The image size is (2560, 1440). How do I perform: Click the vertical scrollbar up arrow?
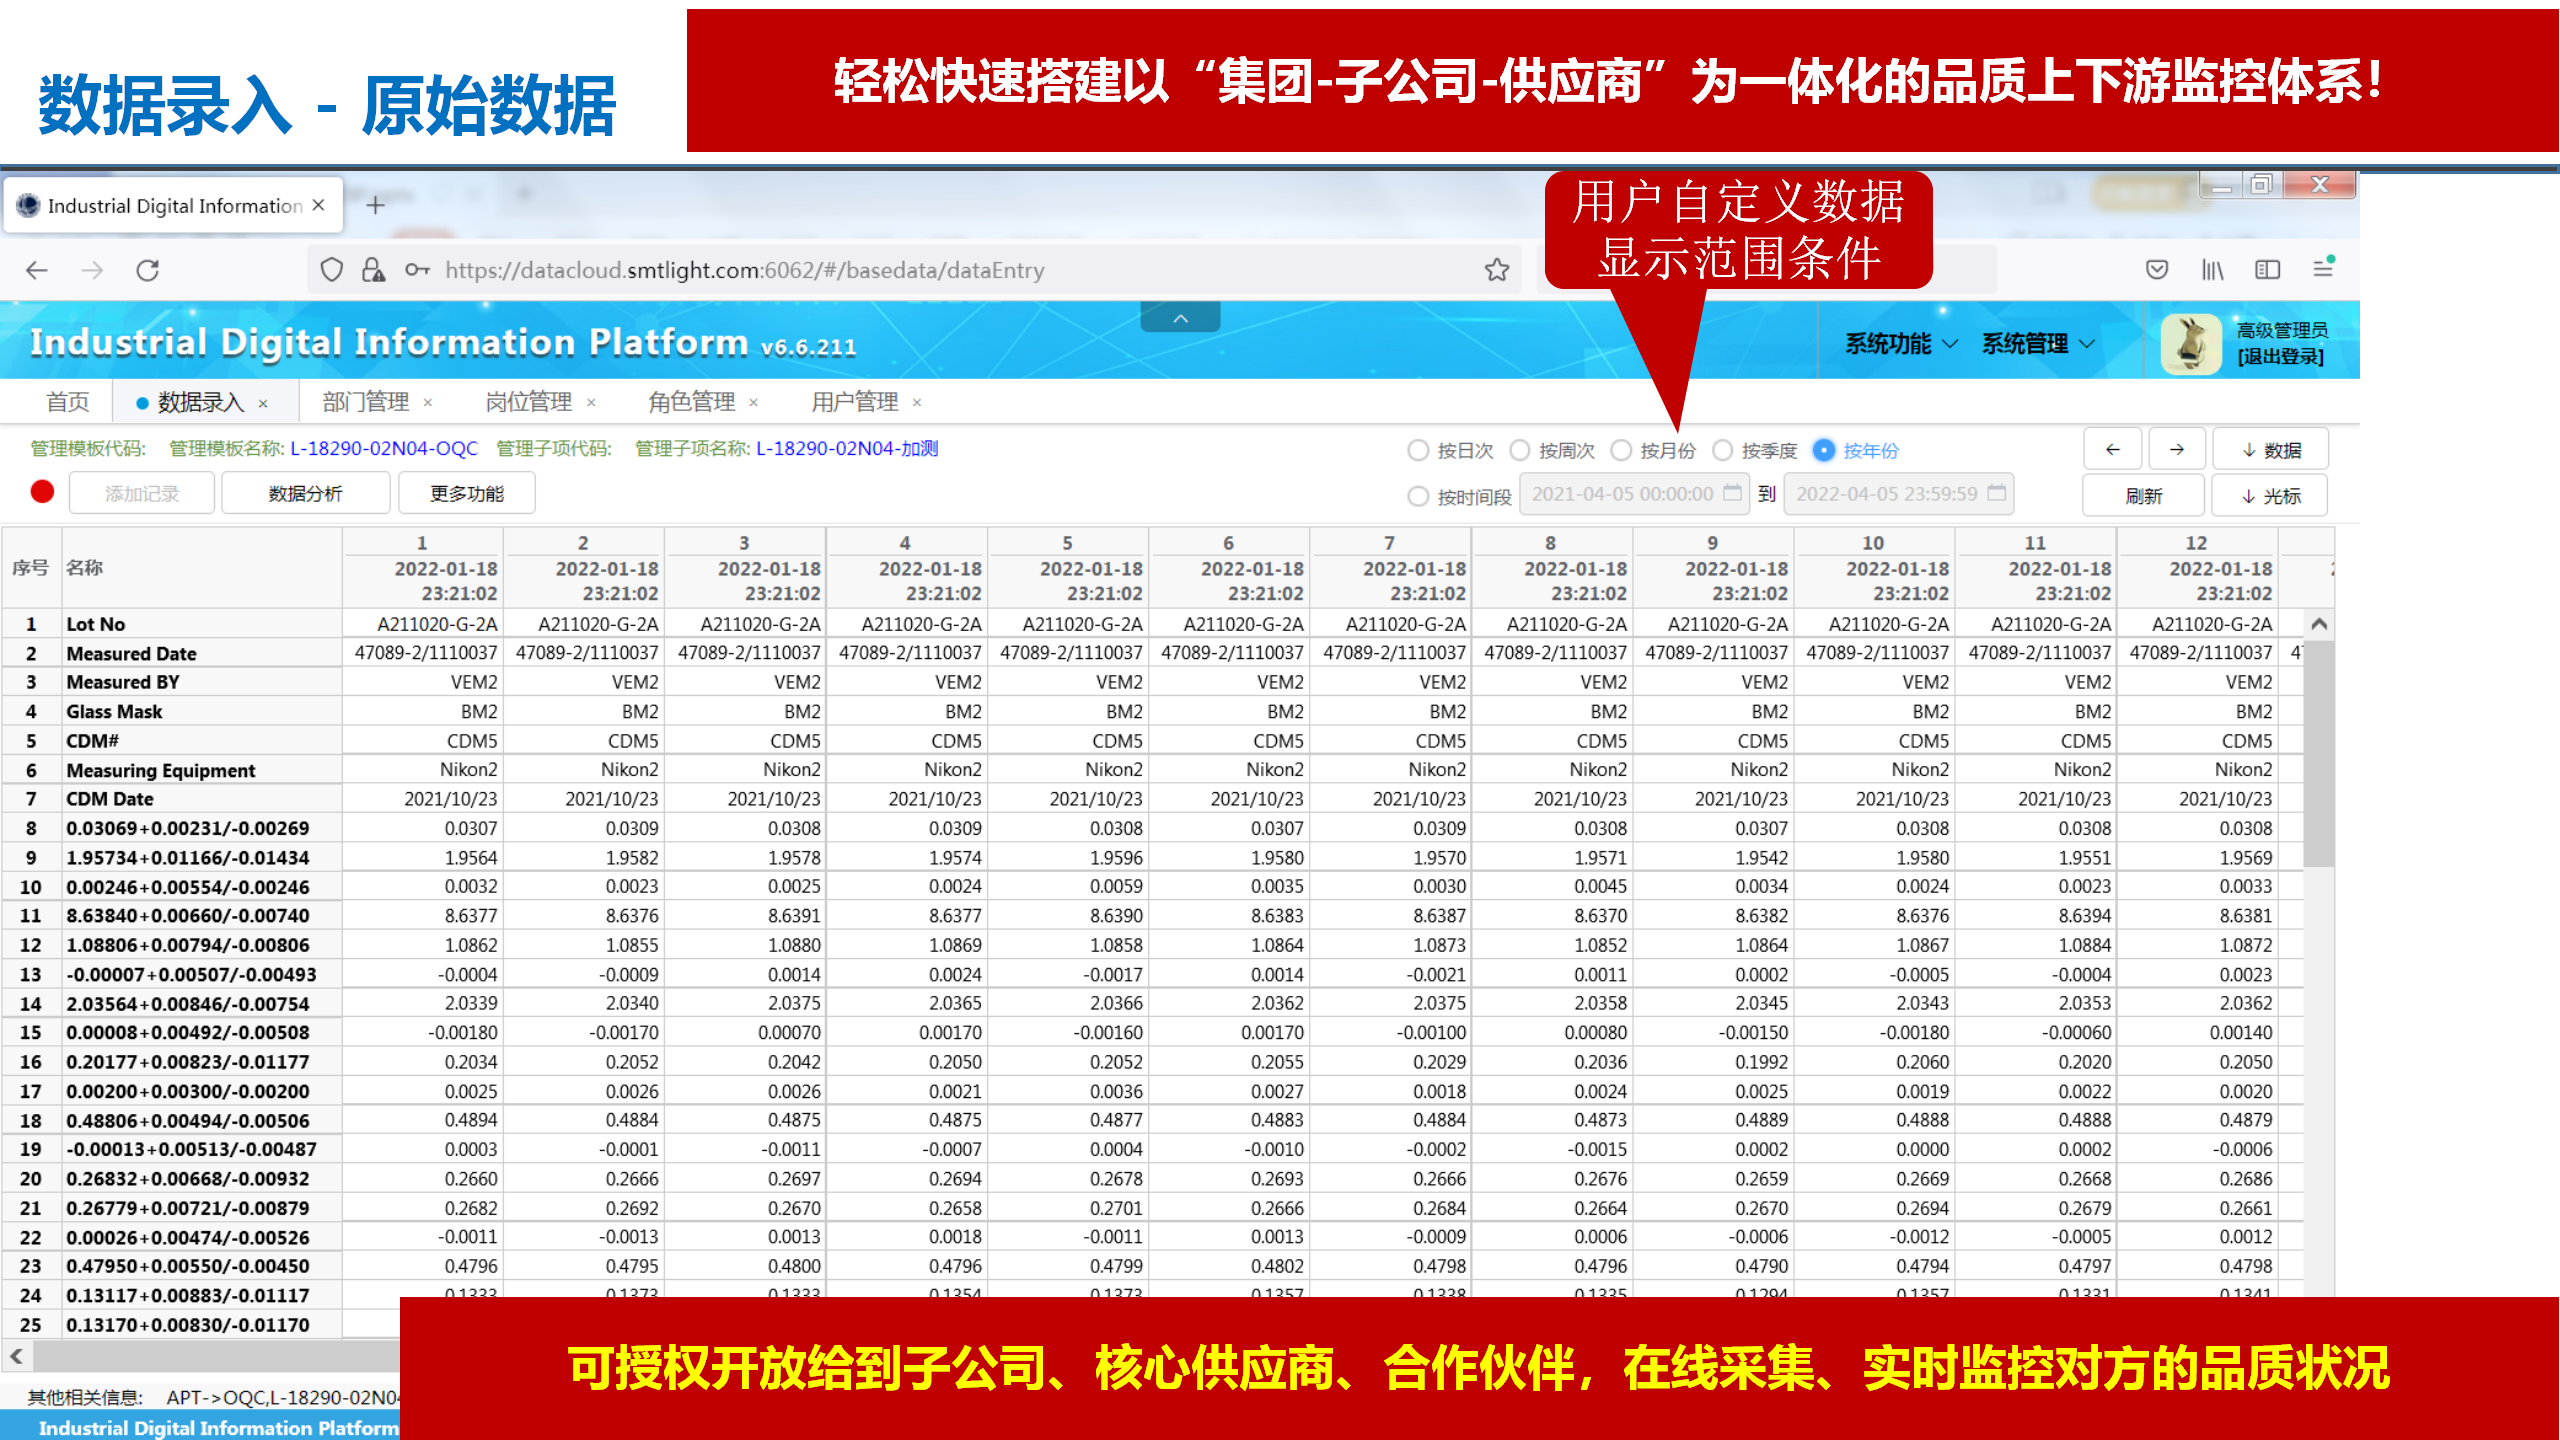[x=2319, y=625]
